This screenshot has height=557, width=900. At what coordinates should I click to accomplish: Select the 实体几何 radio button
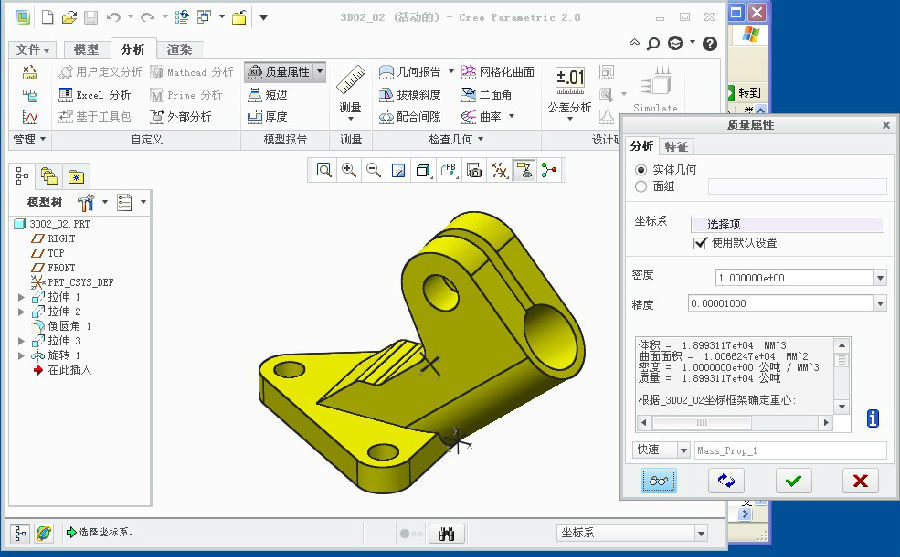pyautogui.click(x=641, y=170)
